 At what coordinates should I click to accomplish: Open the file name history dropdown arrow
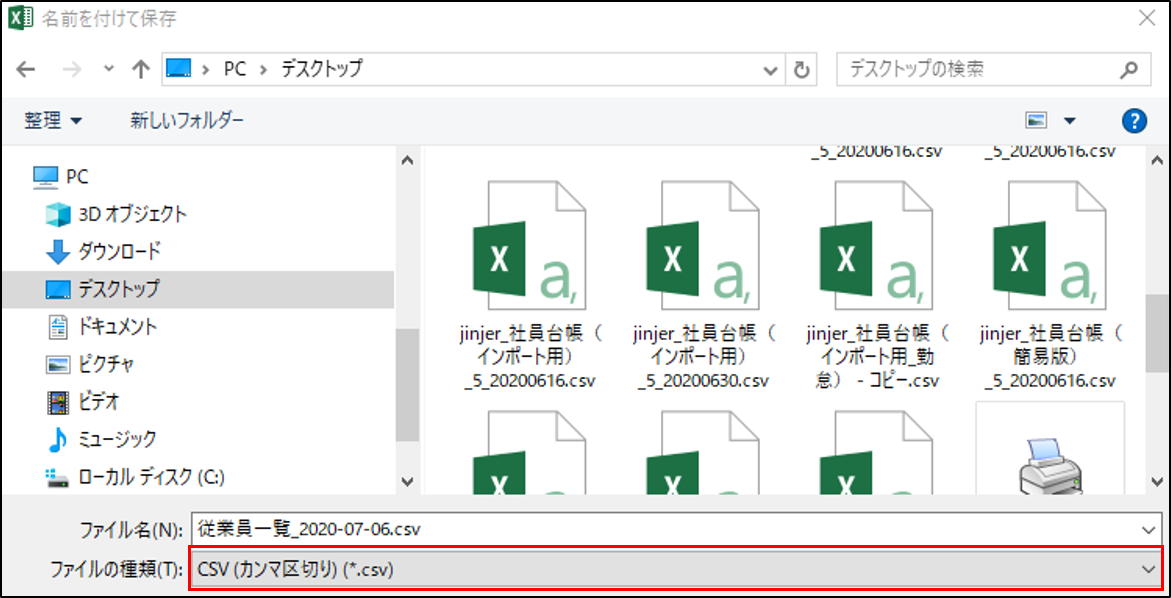[1146, 528]
